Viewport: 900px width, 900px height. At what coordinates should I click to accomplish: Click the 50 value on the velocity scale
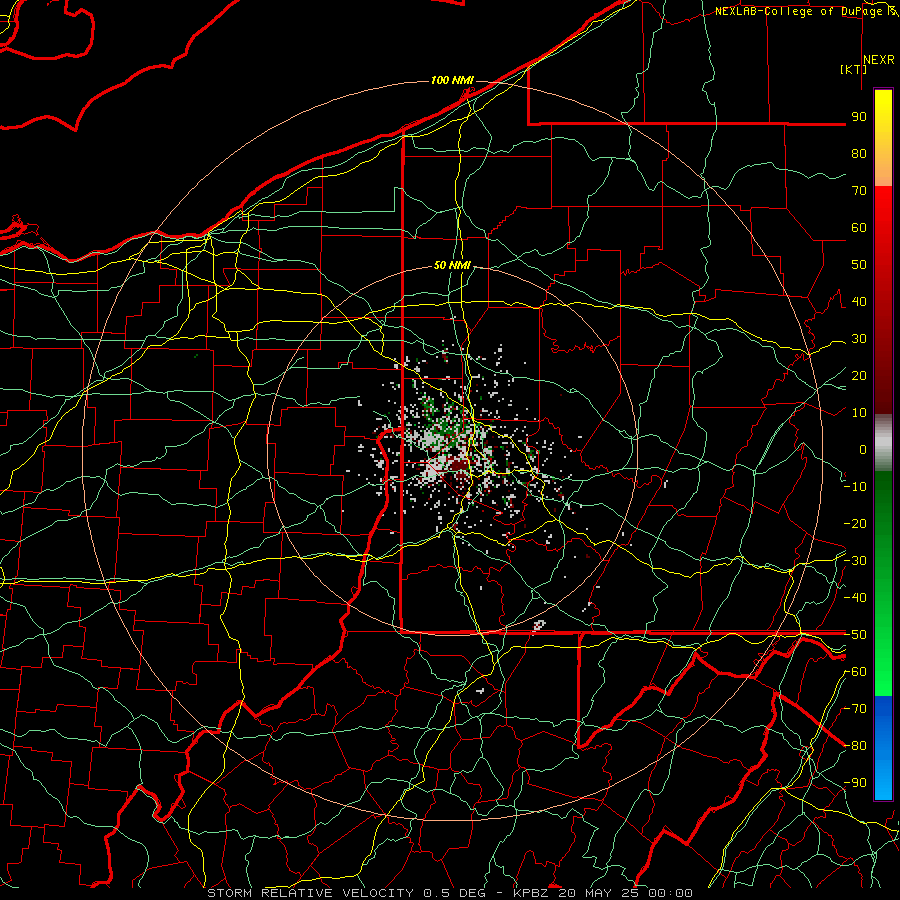[x=859, y=265]
